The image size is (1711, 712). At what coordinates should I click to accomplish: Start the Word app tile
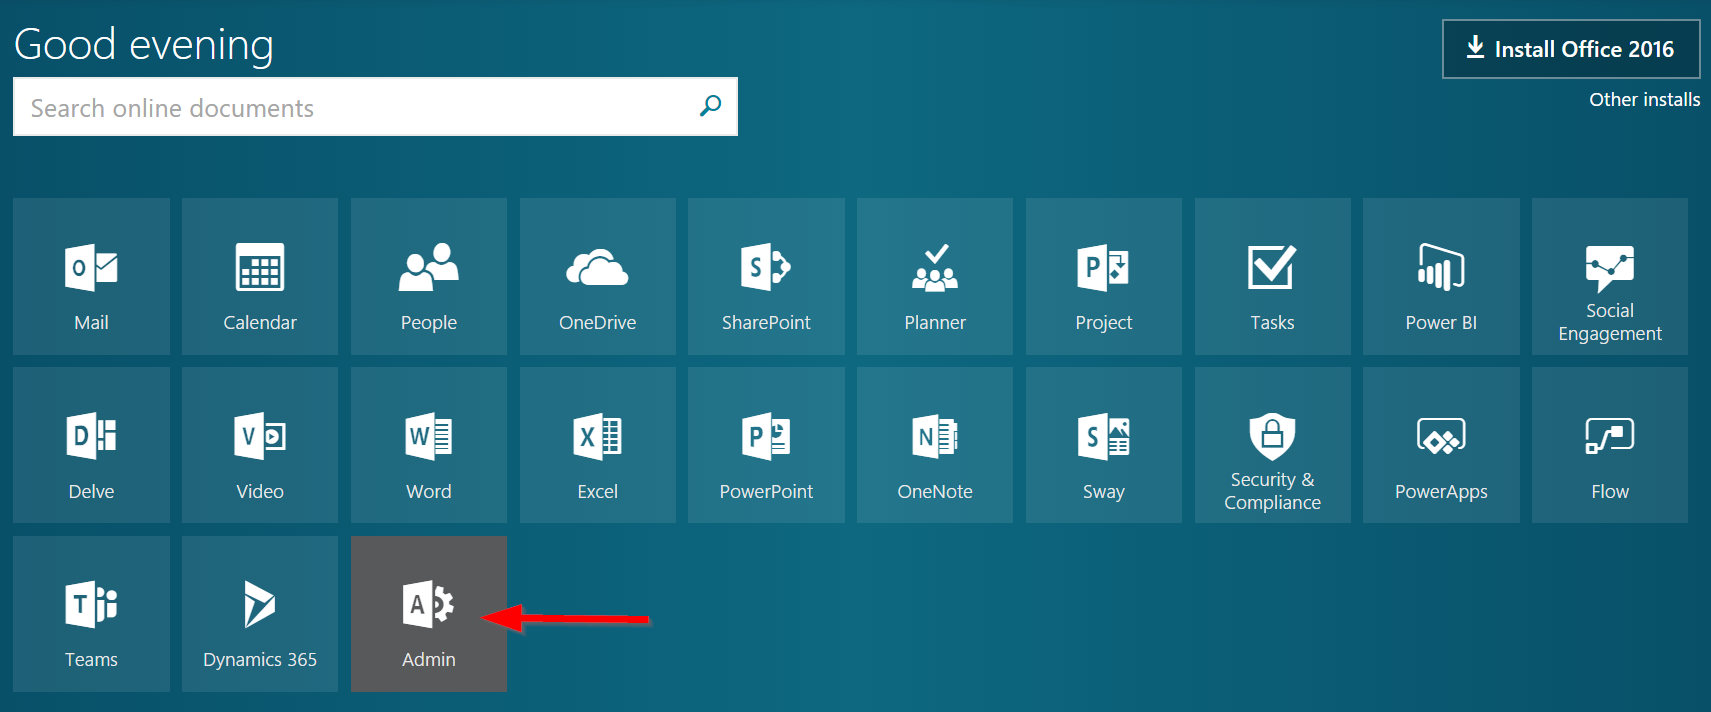(x=429, y=445)
